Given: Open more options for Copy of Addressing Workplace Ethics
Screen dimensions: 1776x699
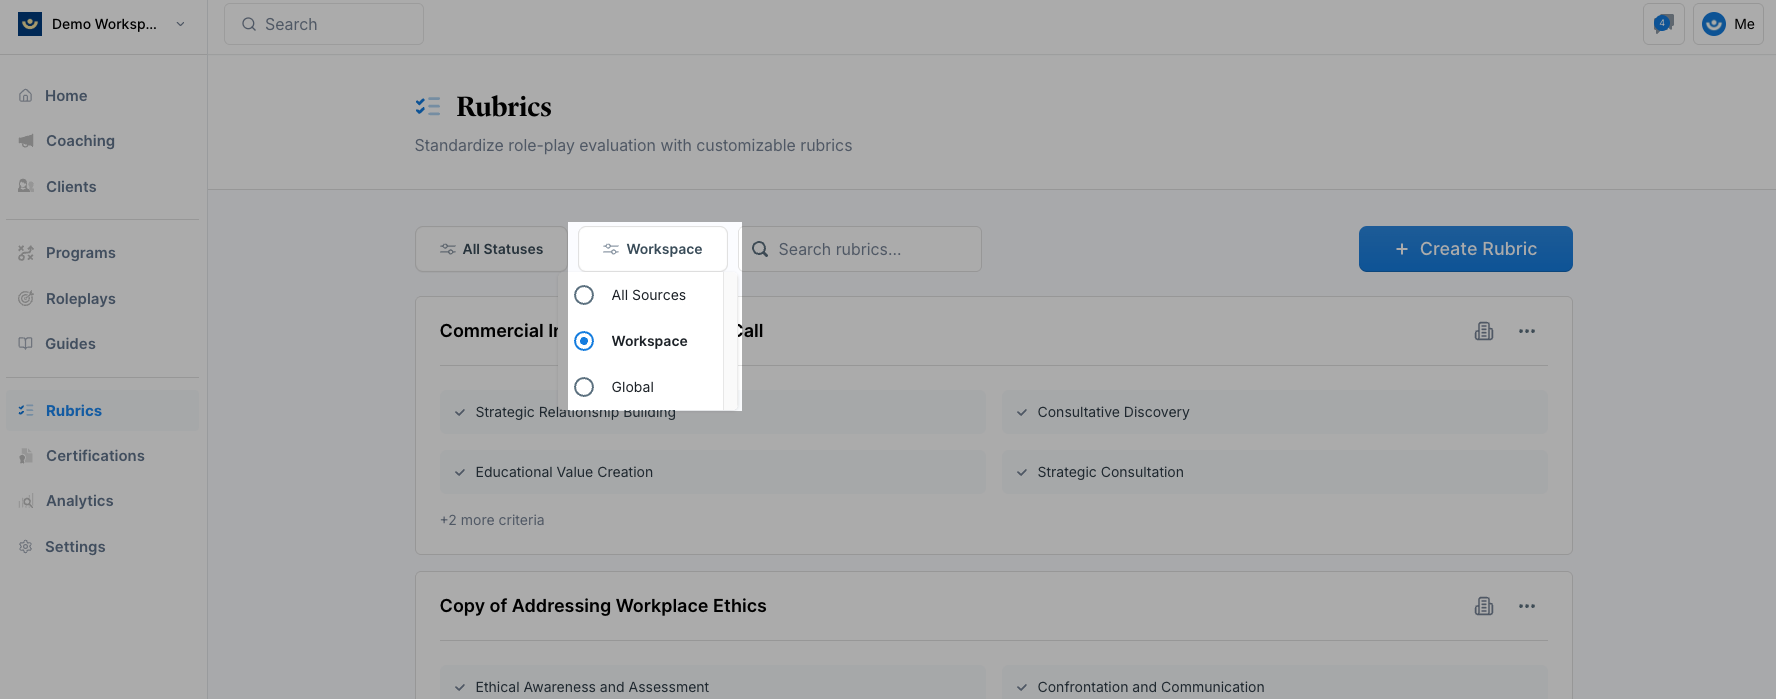Looking at the screenshot, I should 1527,606.
